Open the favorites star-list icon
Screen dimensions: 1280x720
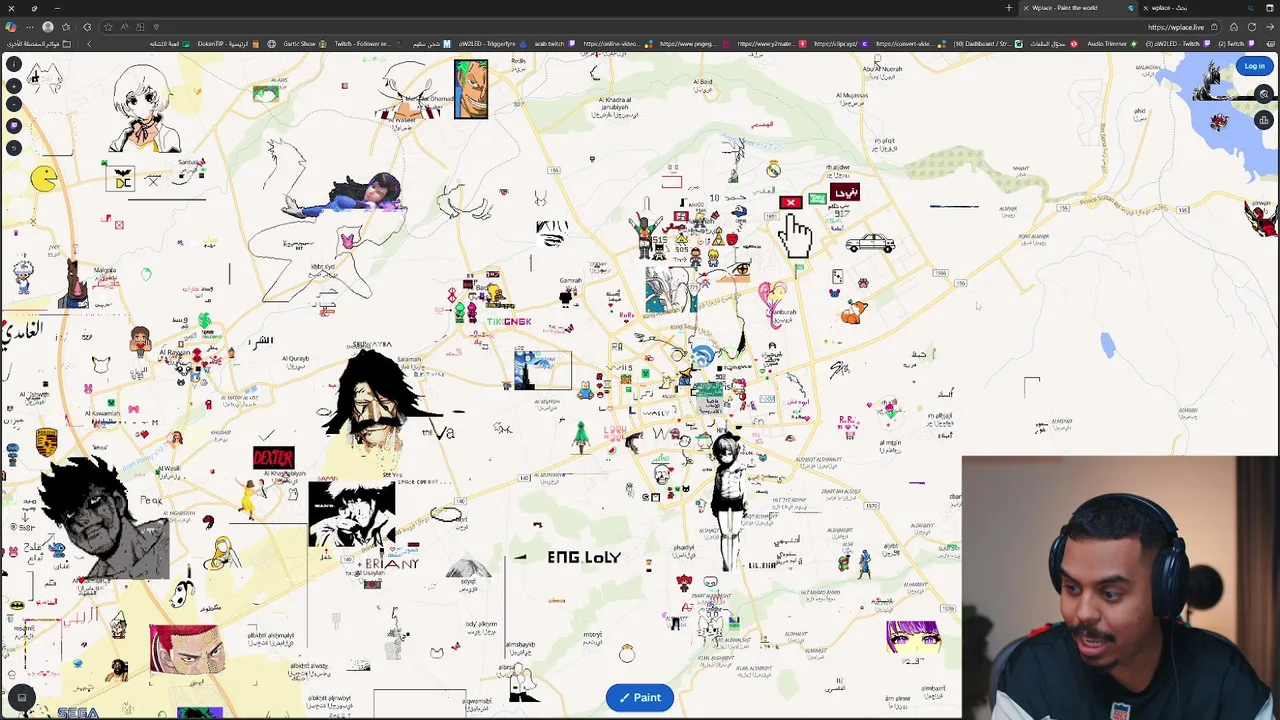pos(66,27)
